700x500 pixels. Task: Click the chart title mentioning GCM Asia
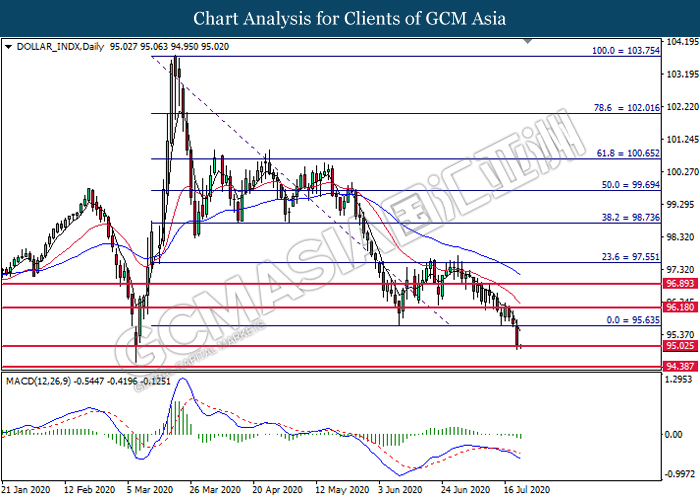click(x=349, y=18)
